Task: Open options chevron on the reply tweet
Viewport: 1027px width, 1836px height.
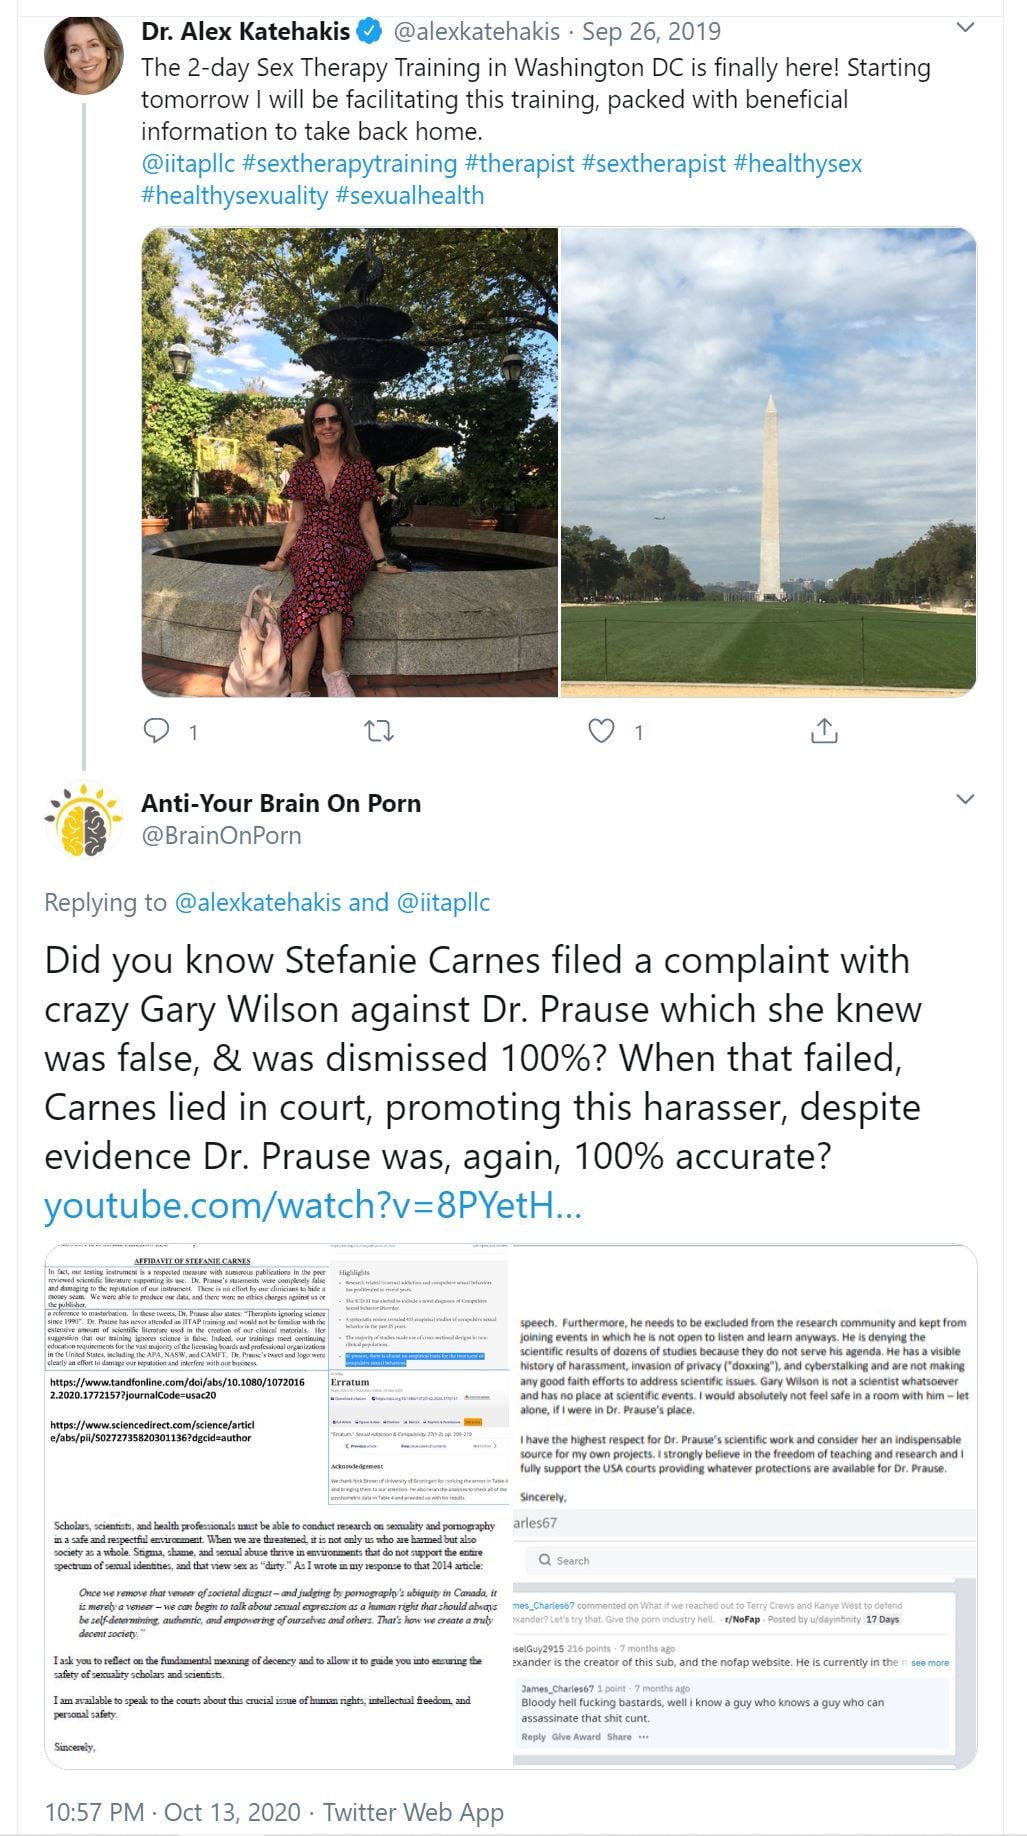Action: click(965, 799)
